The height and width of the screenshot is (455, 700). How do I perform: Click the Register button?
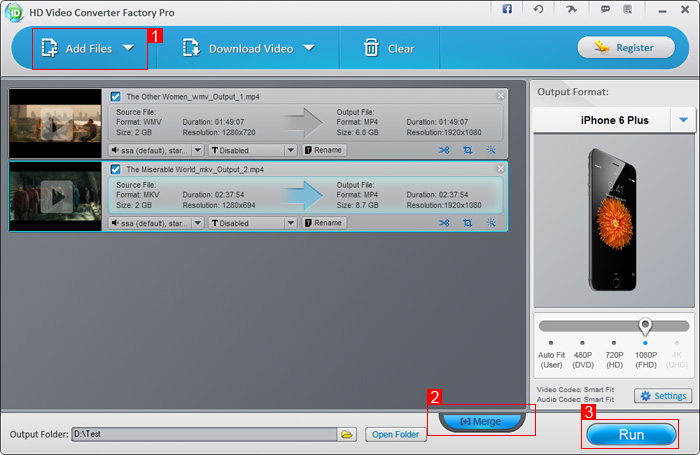coord(626,47)
